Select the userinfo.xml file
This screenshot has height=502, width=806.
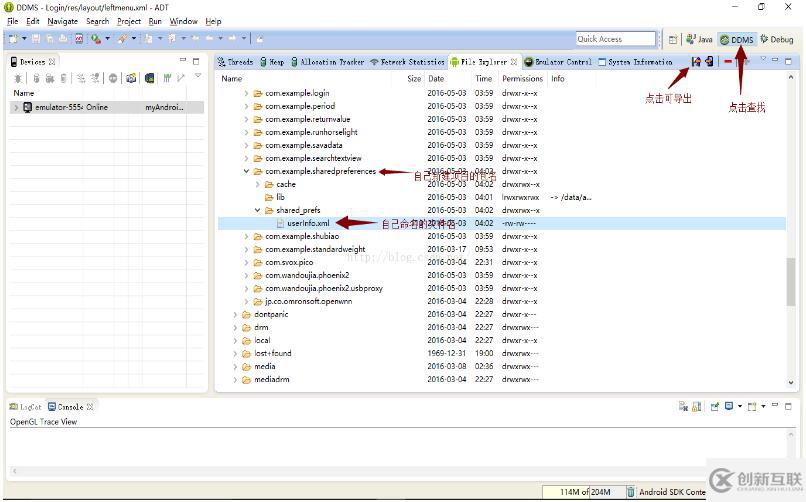[308, 223]
